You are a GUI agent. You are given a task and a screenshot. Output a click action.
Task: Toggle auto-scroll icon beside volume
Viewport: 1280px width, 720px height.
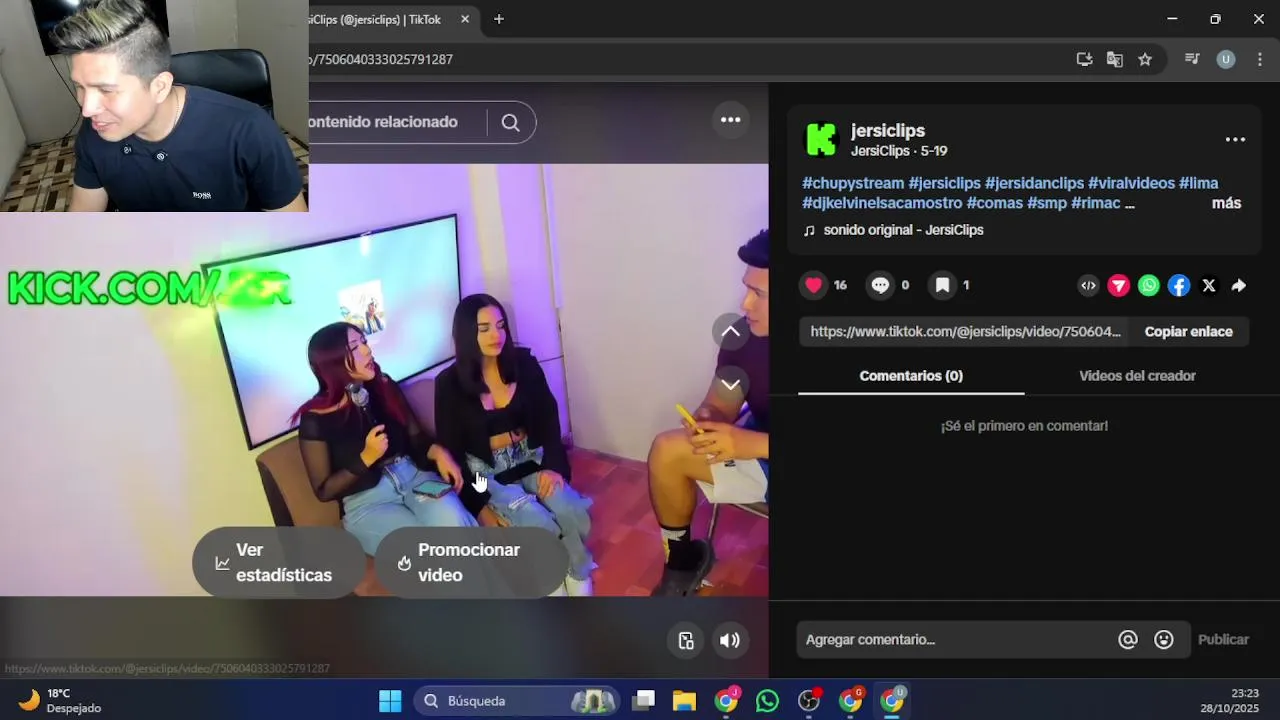[686, 641]
